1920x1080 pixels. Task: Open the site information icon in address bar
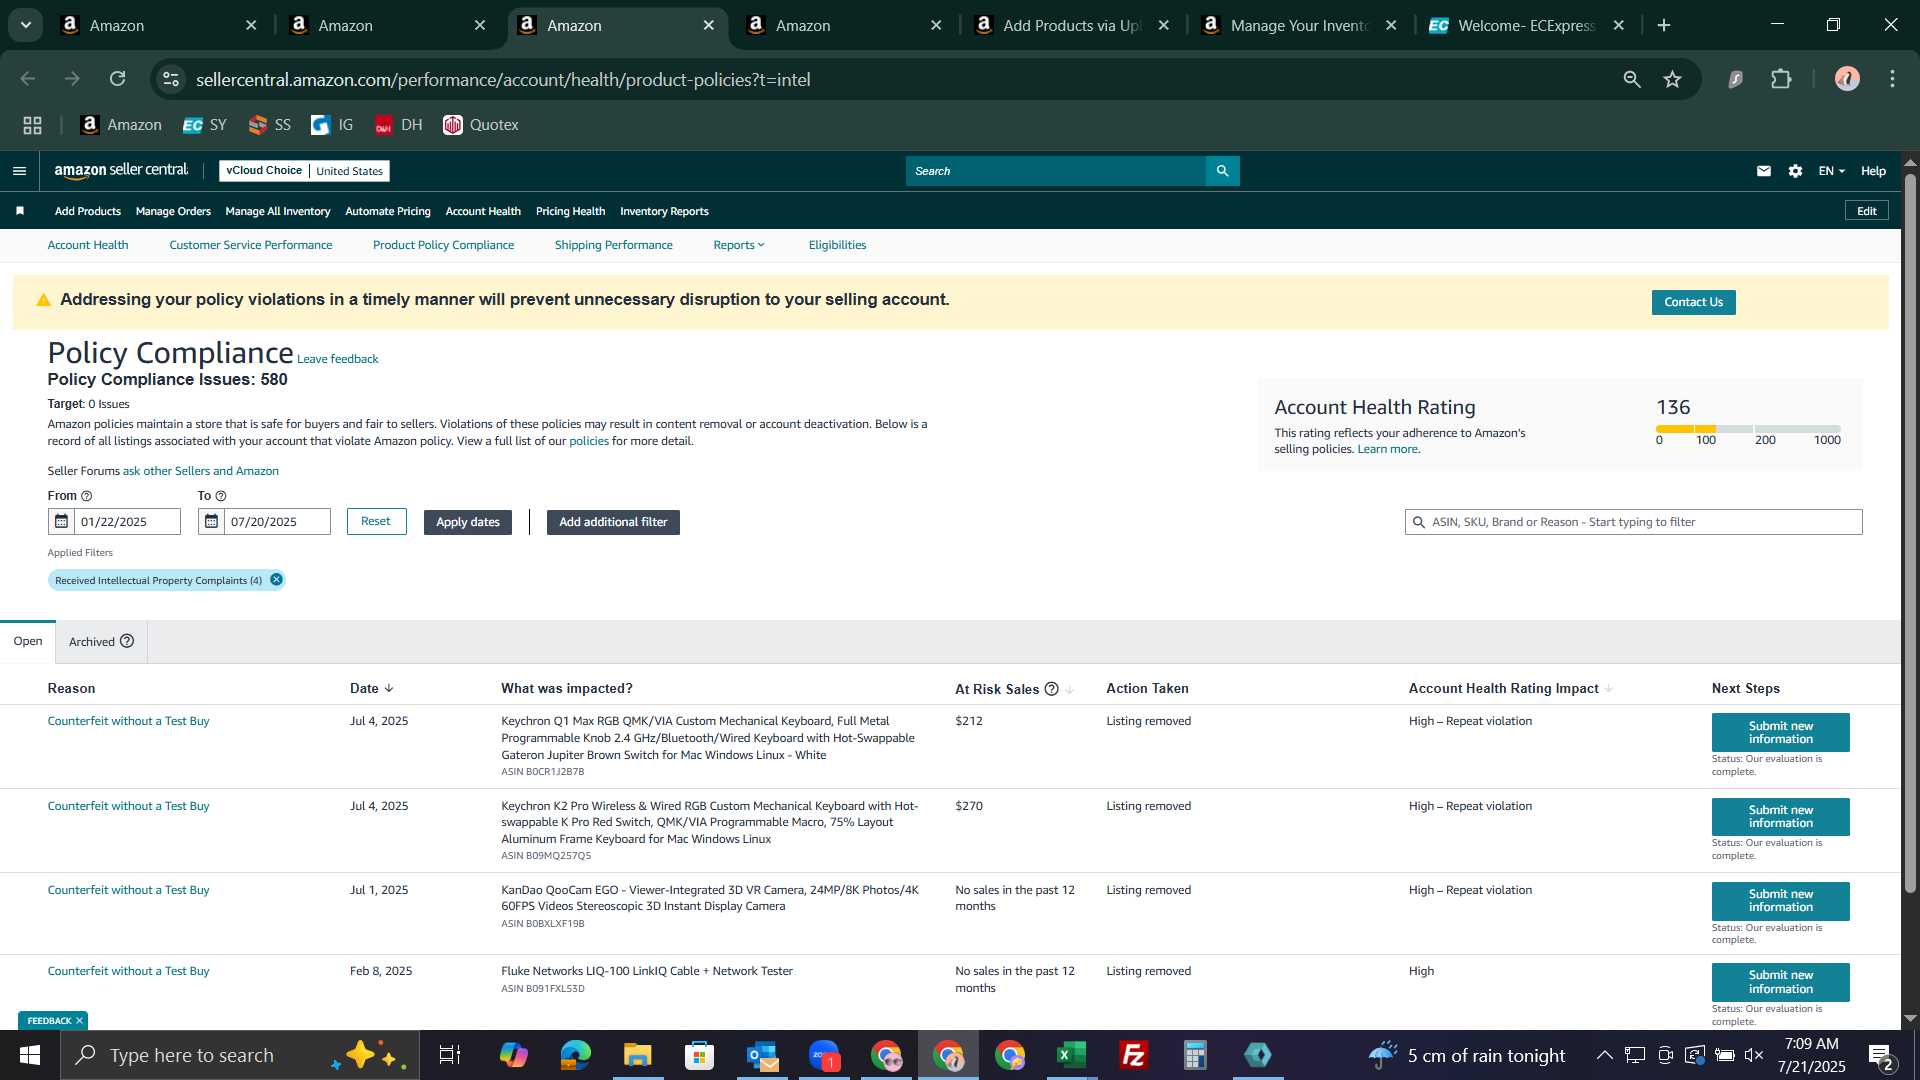point(171,79)
